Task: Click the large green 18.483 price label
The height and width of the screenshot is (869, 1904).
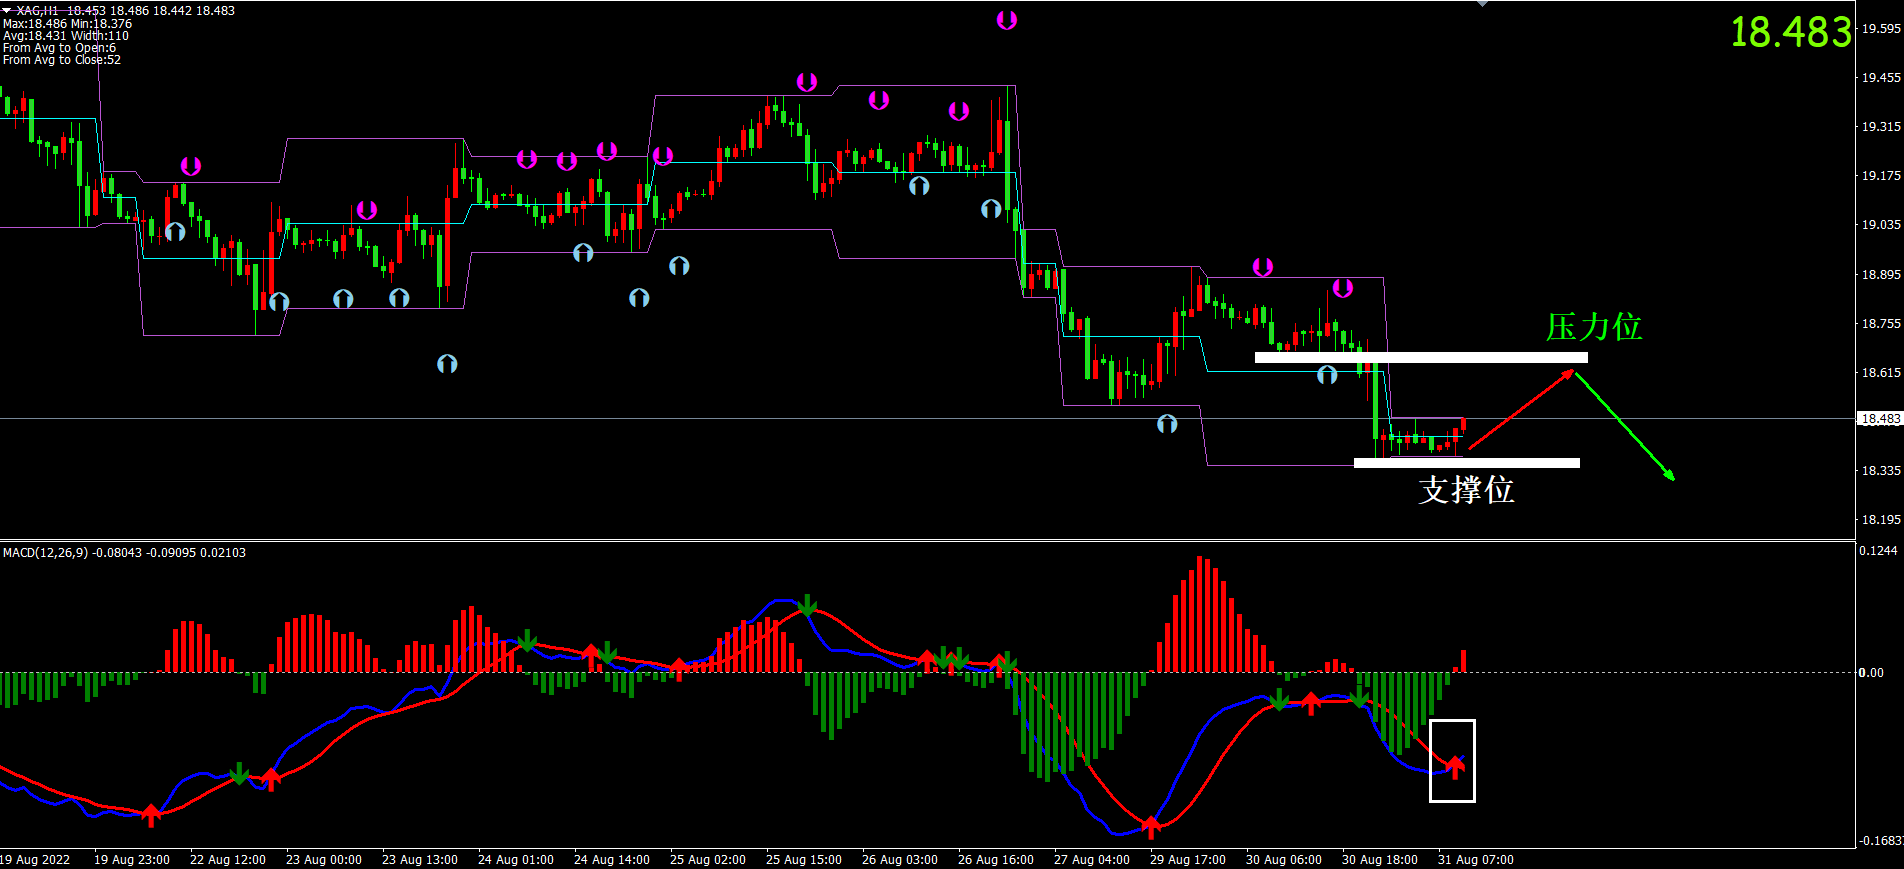Action: pyautogui.click(x=1790, y=32)
